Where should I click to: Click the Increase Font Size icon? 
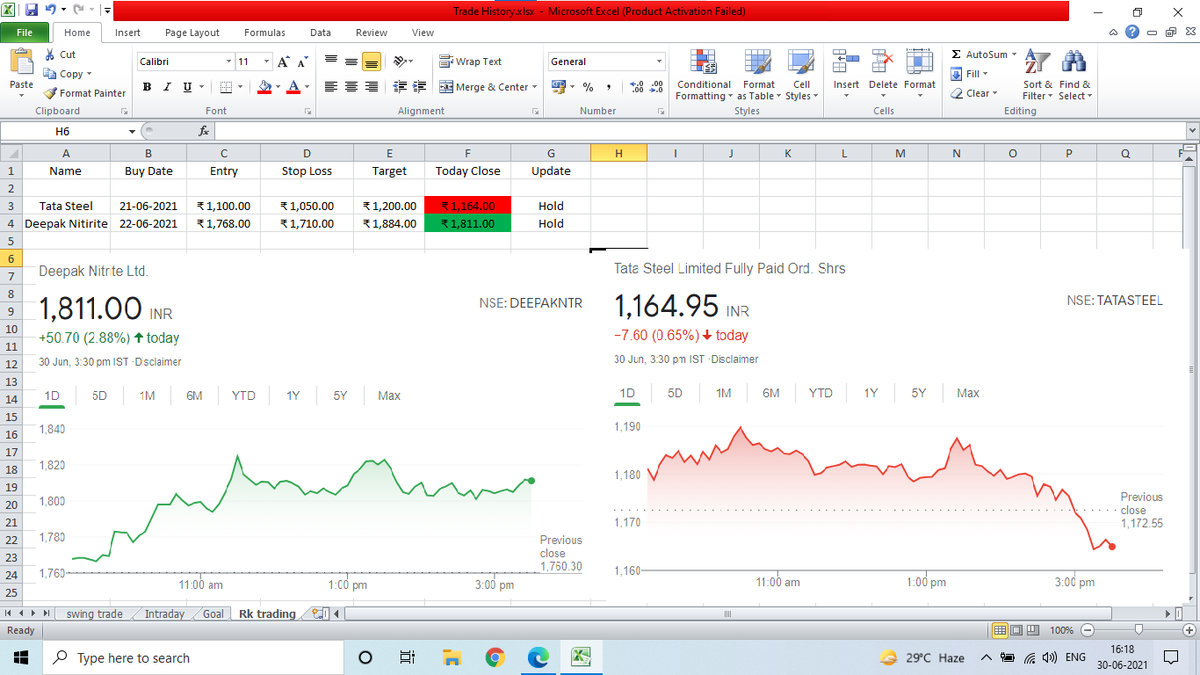(x=281, y=62)
